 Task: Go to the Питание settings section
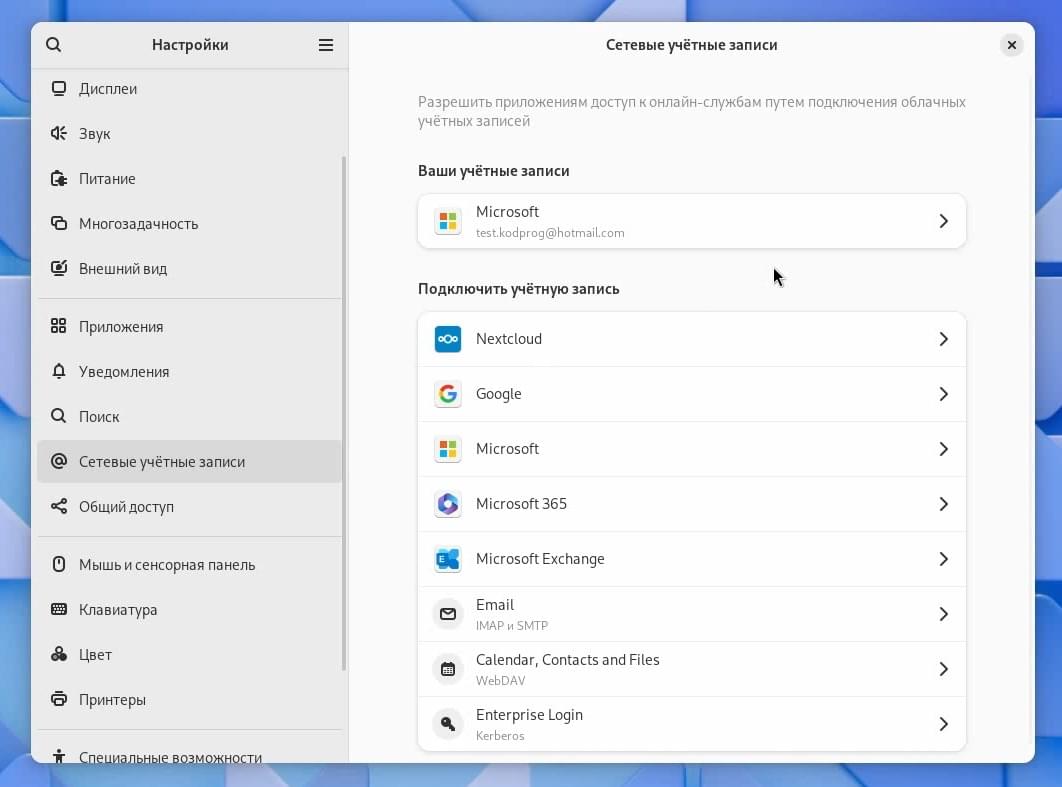(x=190, y=179)
